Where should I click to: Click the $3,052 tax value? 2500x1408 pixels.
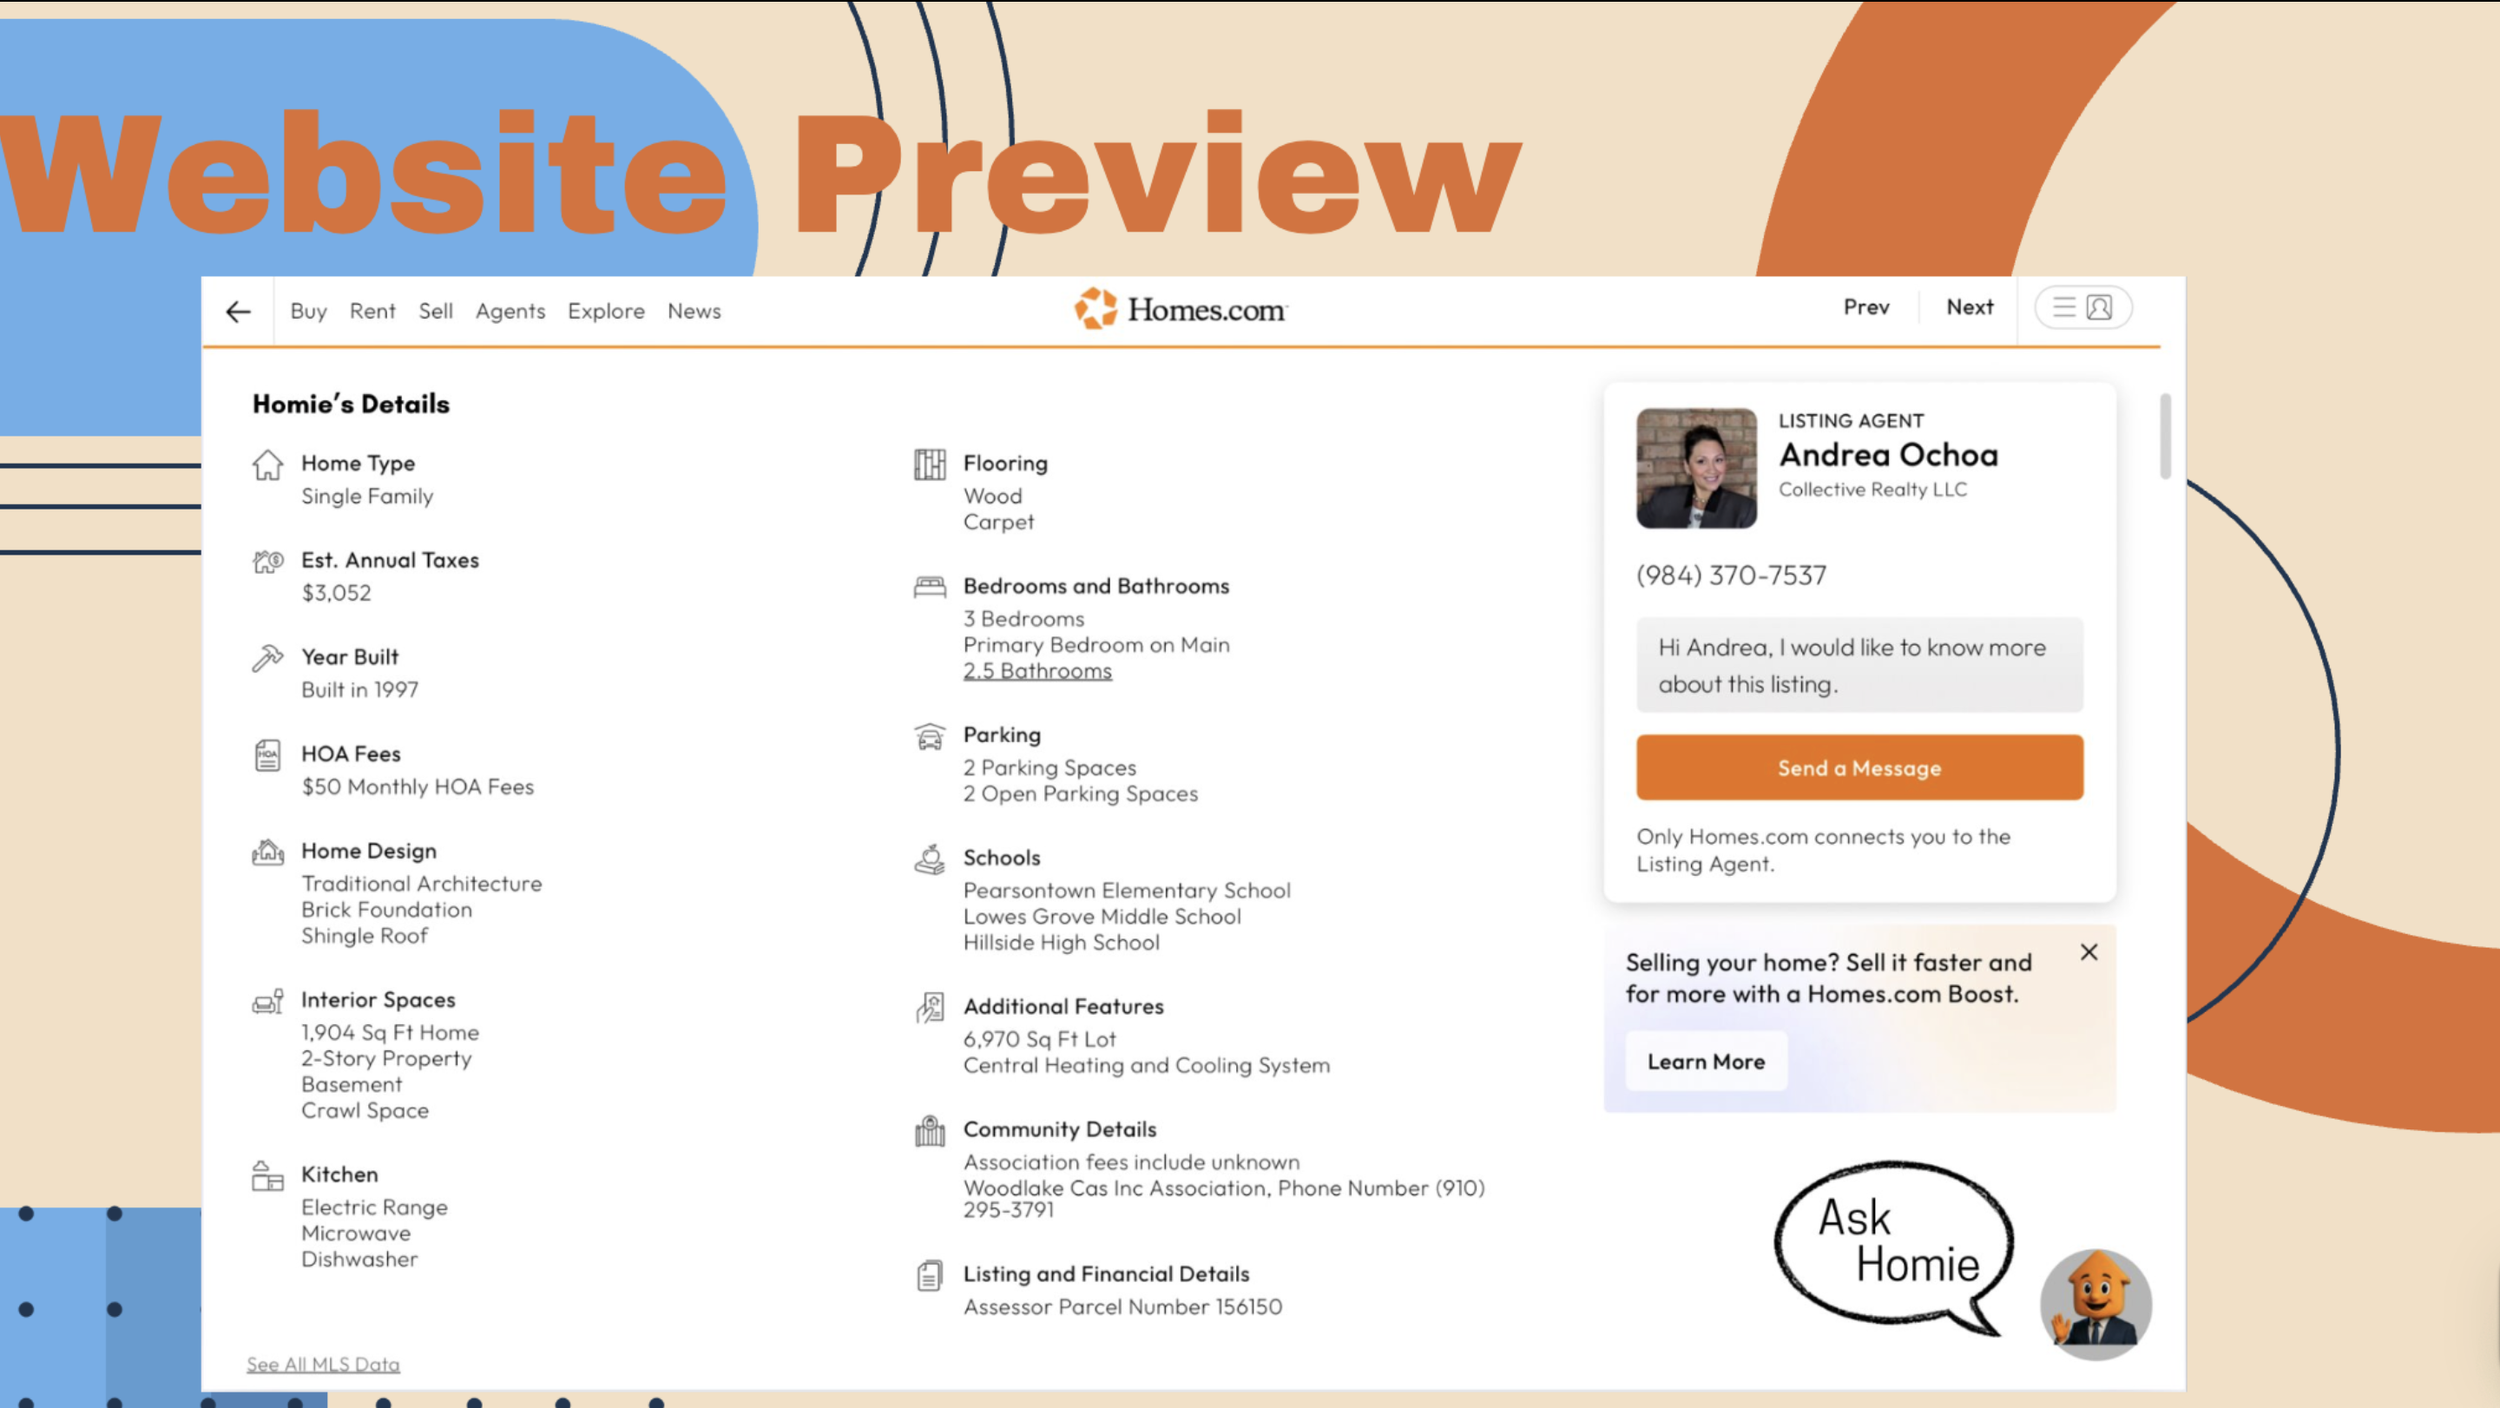(x=336, y=593)
